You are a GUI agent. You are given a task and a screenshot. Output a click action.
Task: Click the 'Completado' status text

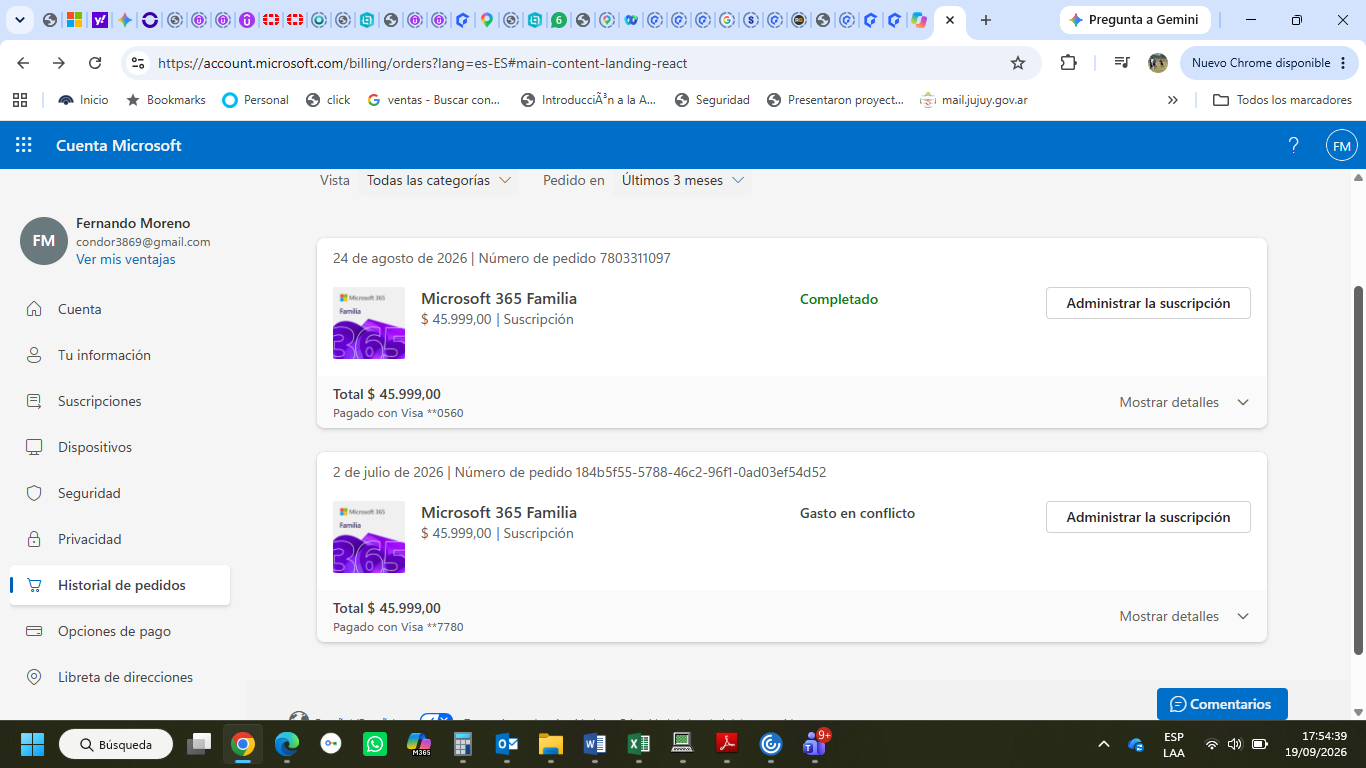tap(839, 299)
